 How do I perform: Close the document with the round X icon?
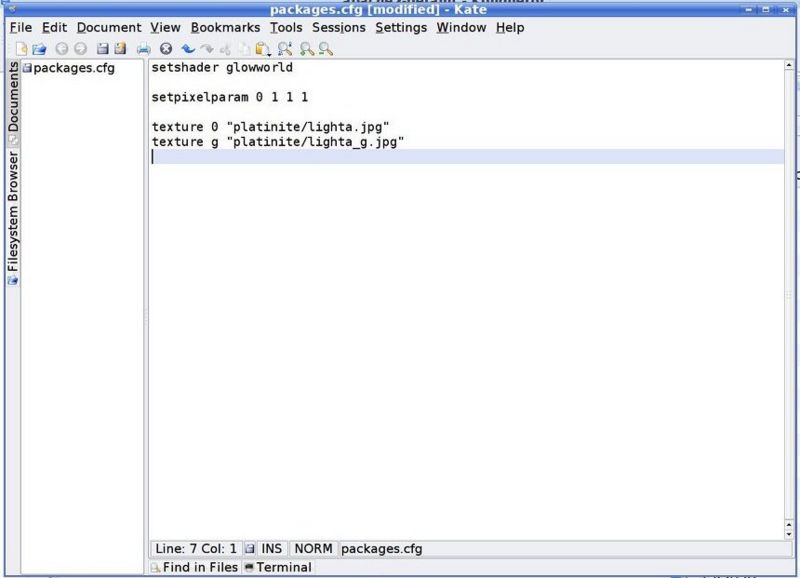click(166, 48)
